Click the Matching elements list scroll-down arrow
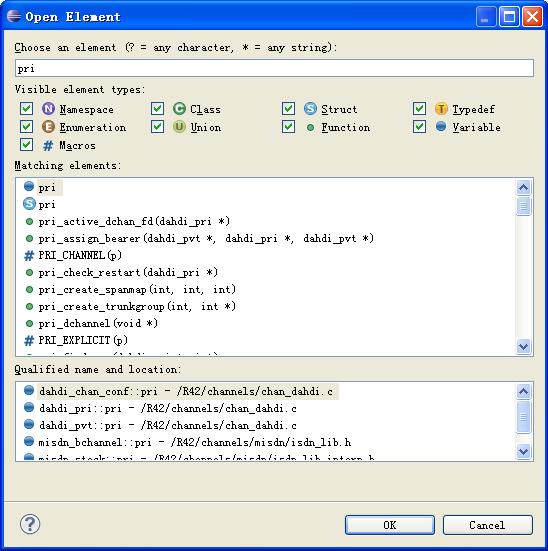This screenshot has width=548, height=551. click(x=523, y=347)
